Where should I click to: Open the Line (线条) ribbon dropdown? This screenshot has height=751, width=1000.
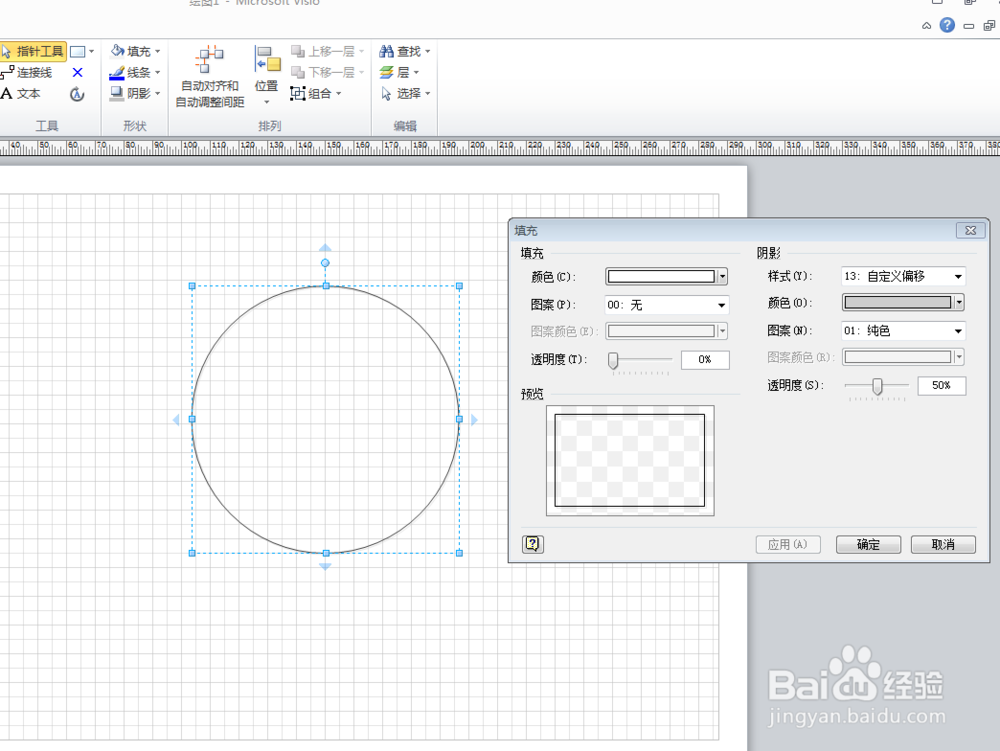click(135, 73)
